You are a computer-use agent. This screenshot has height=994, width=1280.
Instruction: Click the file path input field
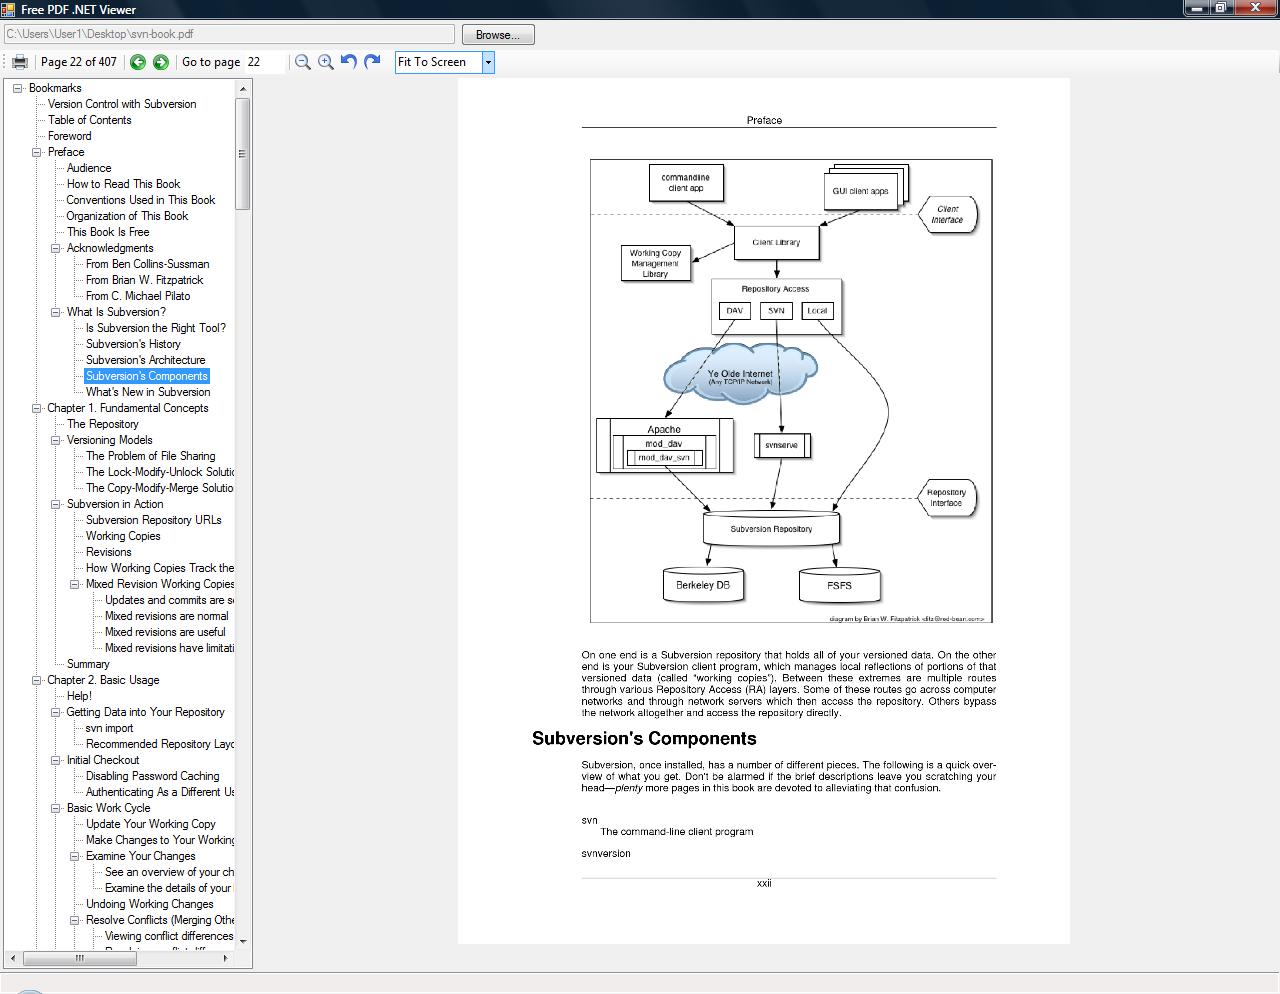click(229, 34)
